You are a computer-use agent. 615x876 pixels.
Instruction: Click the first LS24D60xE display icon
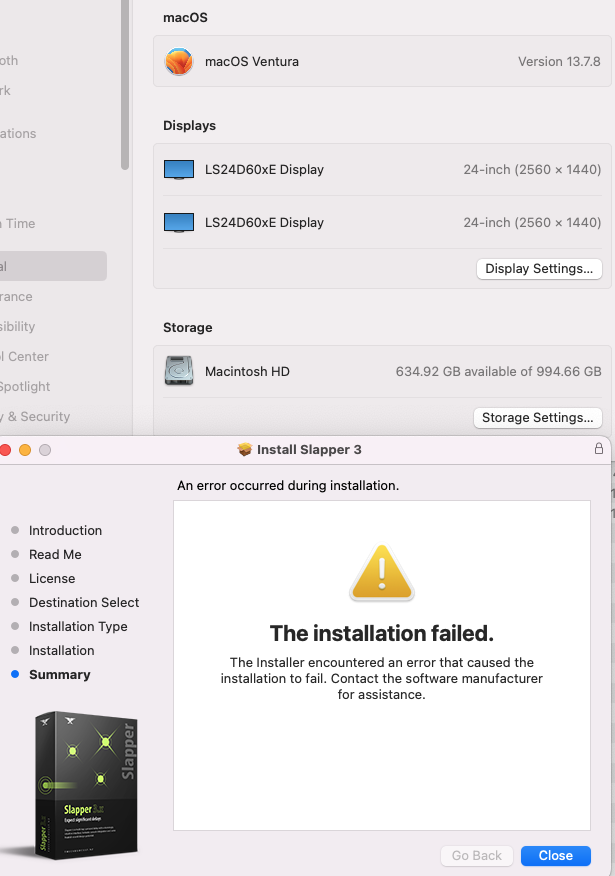179,170
